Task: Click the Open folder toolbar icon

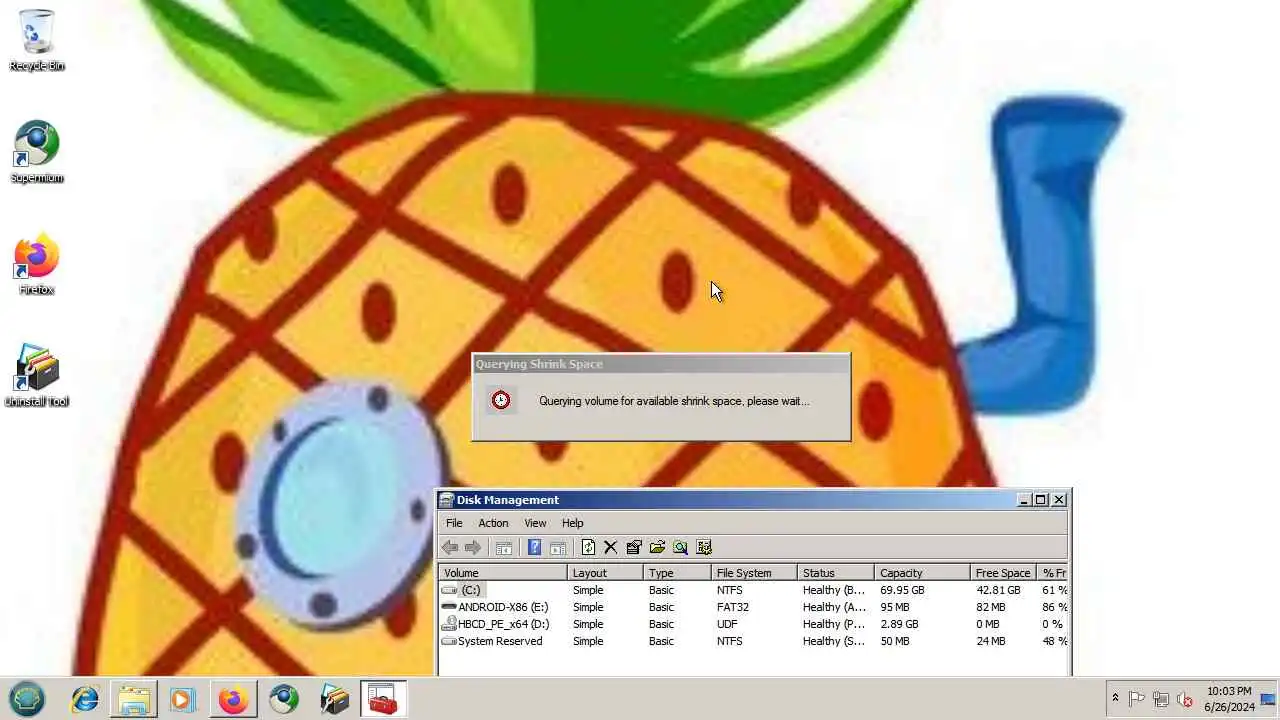Action: (x=657, y=547)
